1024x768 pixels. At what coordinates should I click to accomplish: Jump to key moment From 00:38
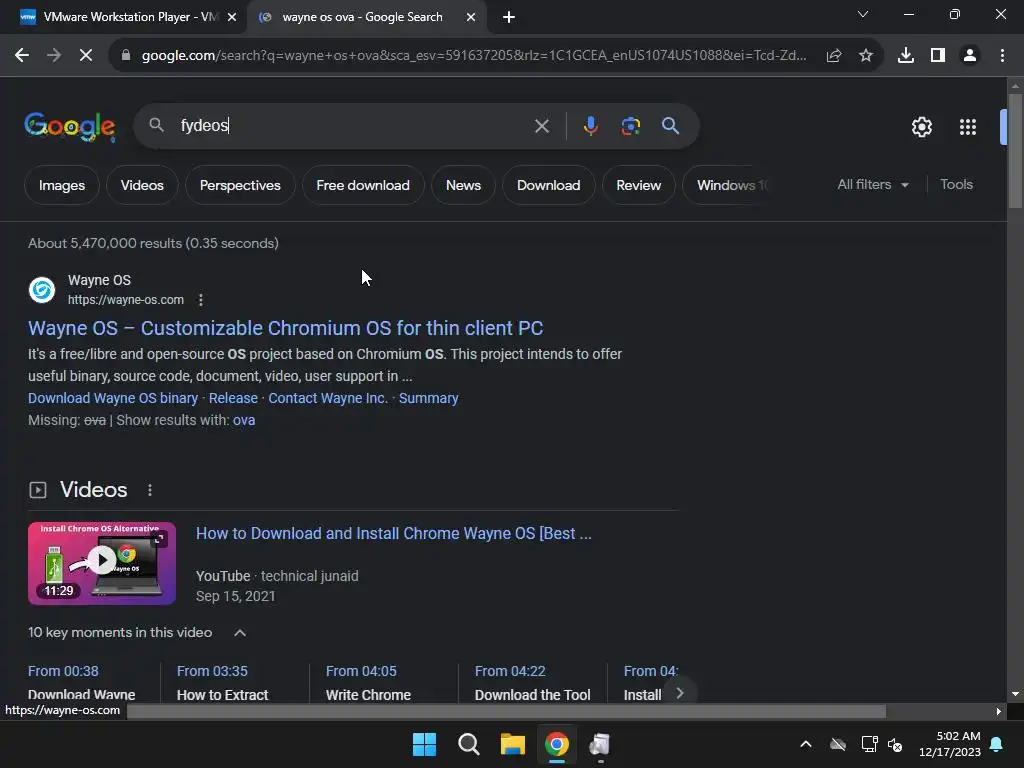tap(63, 671)
